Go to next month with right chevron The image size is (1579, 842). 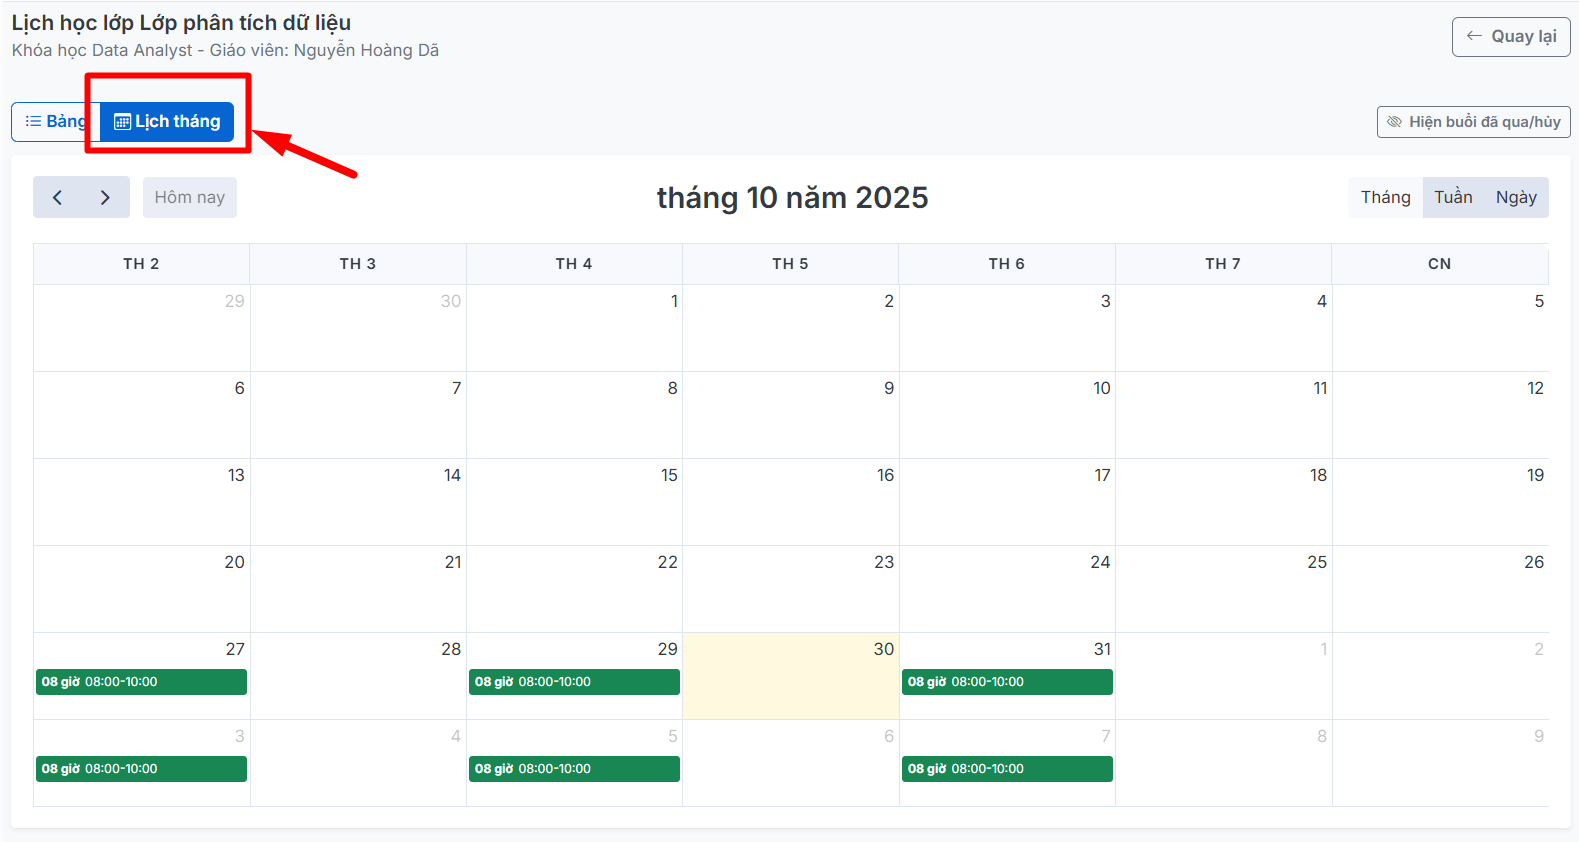coord(105,197)
